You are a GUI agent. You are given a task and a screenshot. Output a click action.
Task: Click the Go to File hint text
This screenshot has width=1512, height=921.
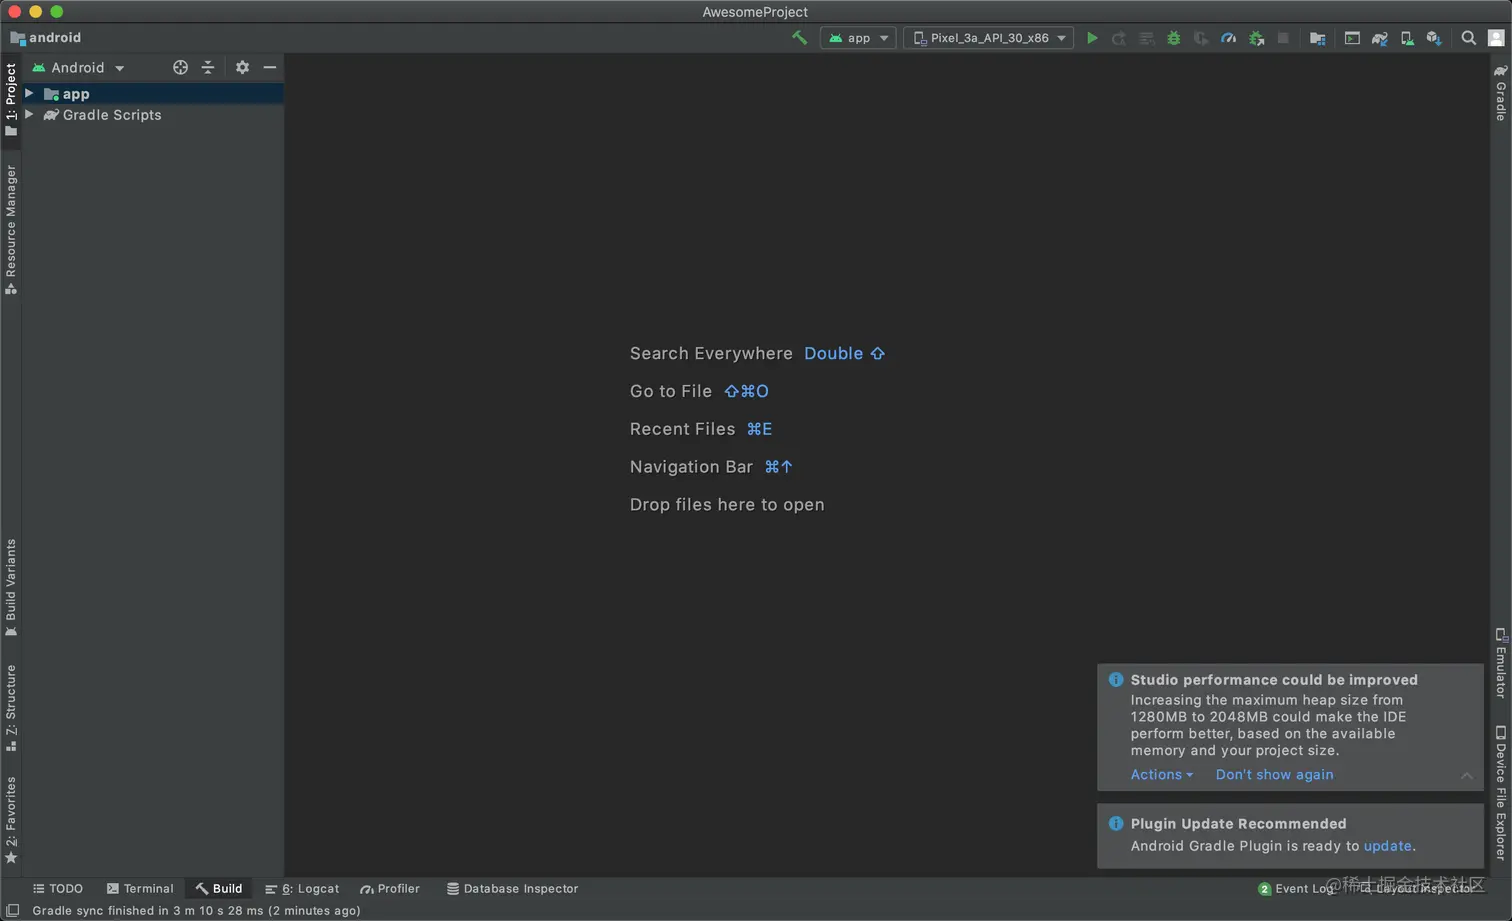[671, 391]
